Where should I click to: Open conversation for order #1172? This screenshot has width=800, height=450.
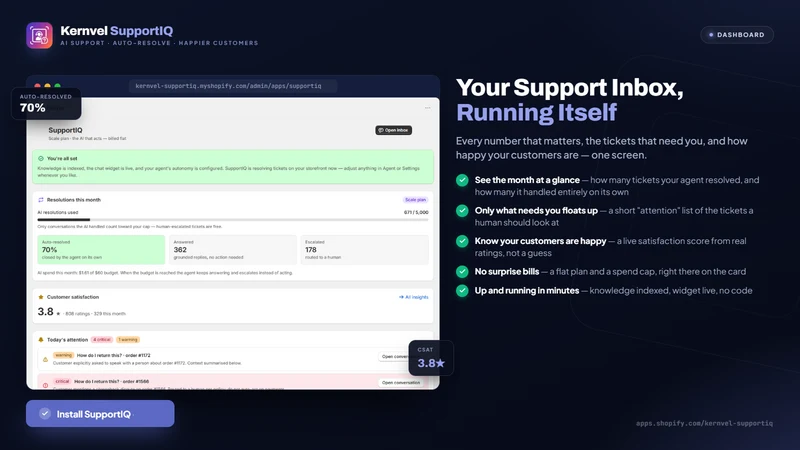click(394, 356)
